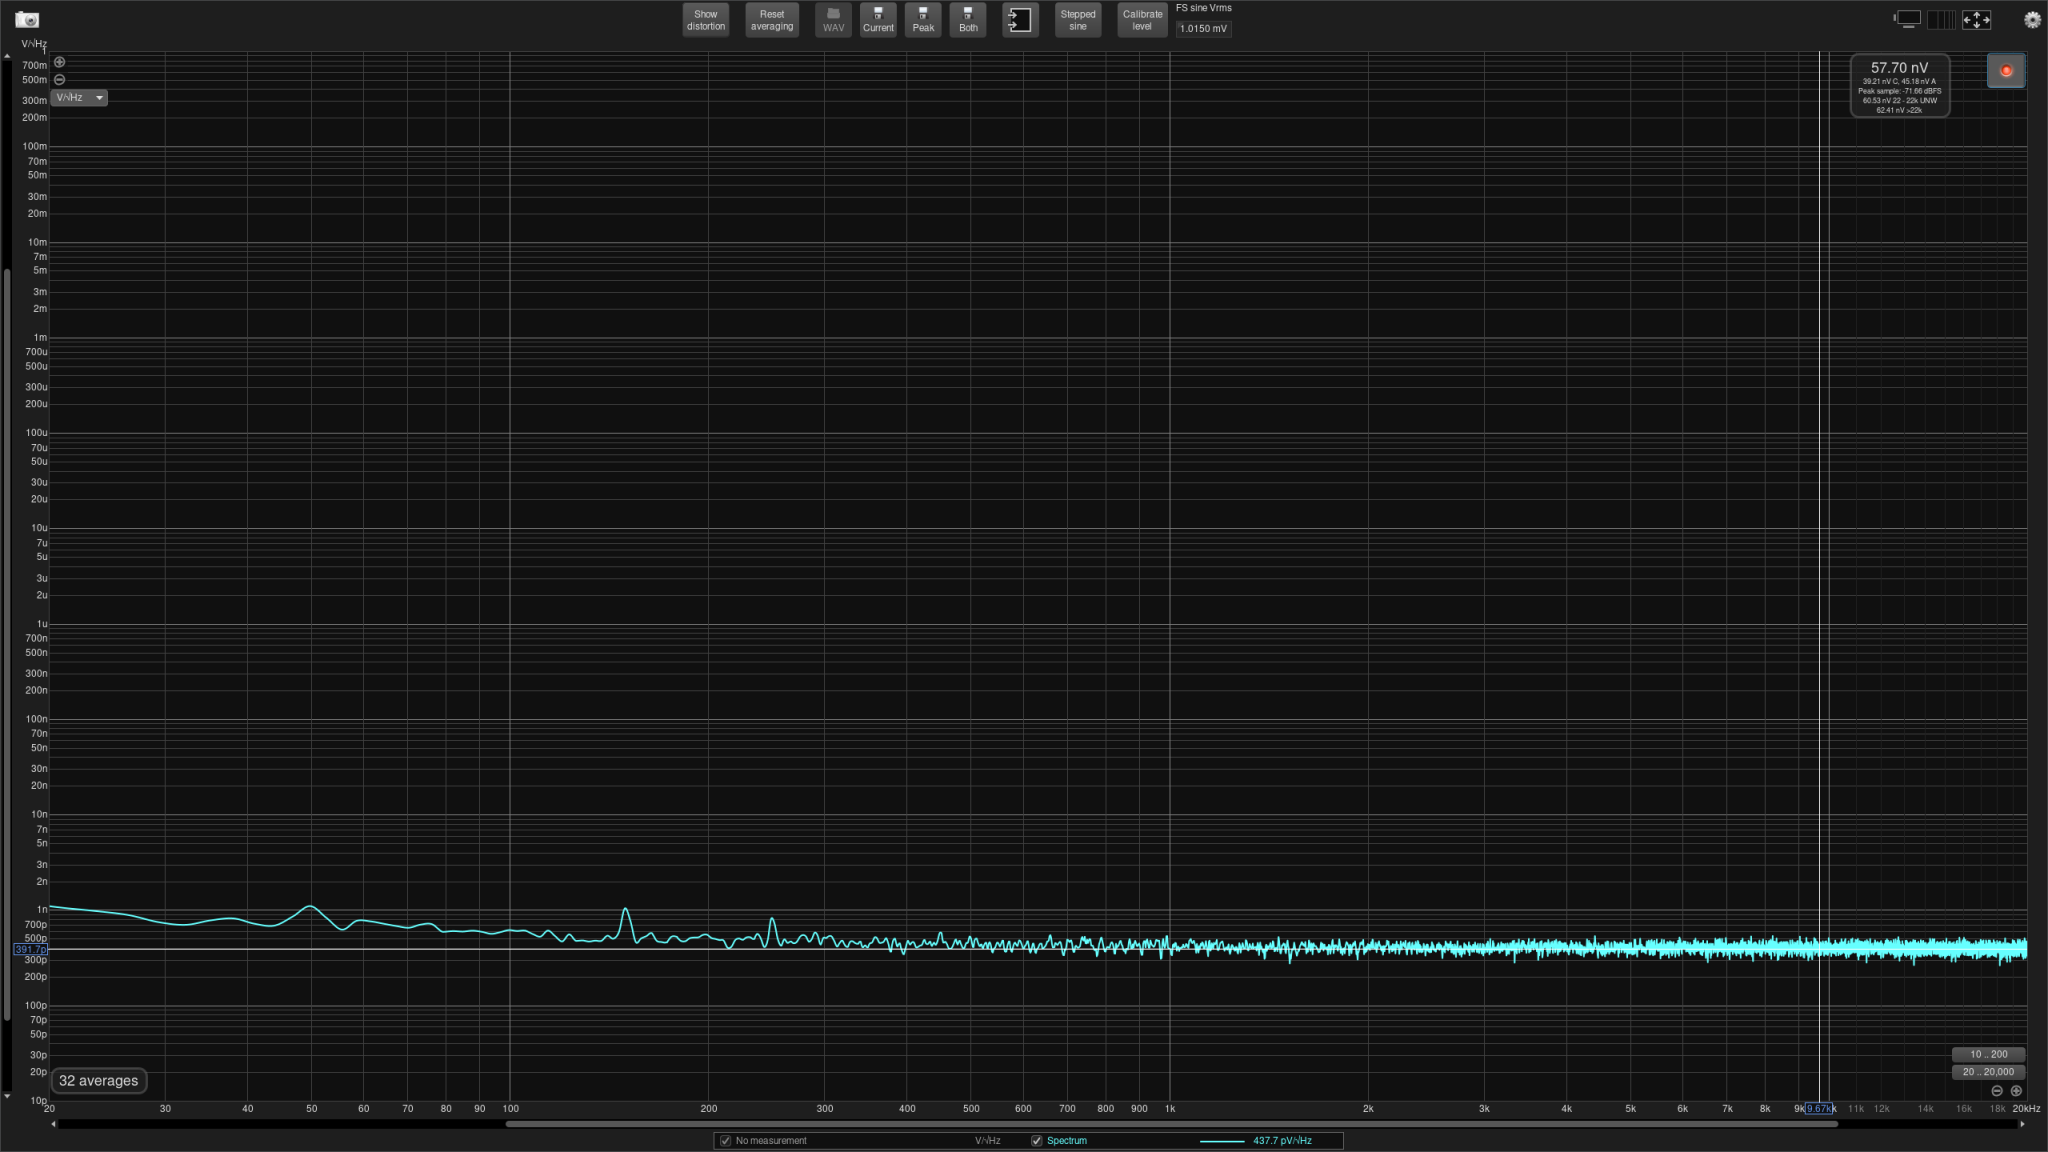Zoom in horizontal axis with plus icon

pyautogui.click(x=2016, y=1091)
